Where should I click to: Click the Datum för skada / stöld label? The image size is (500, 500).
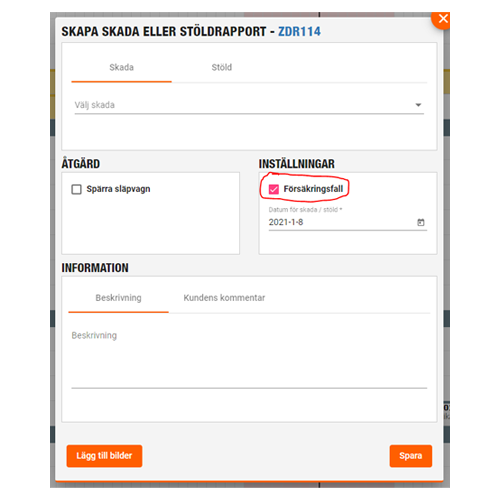pyautogui.click(x=305, y=210)
